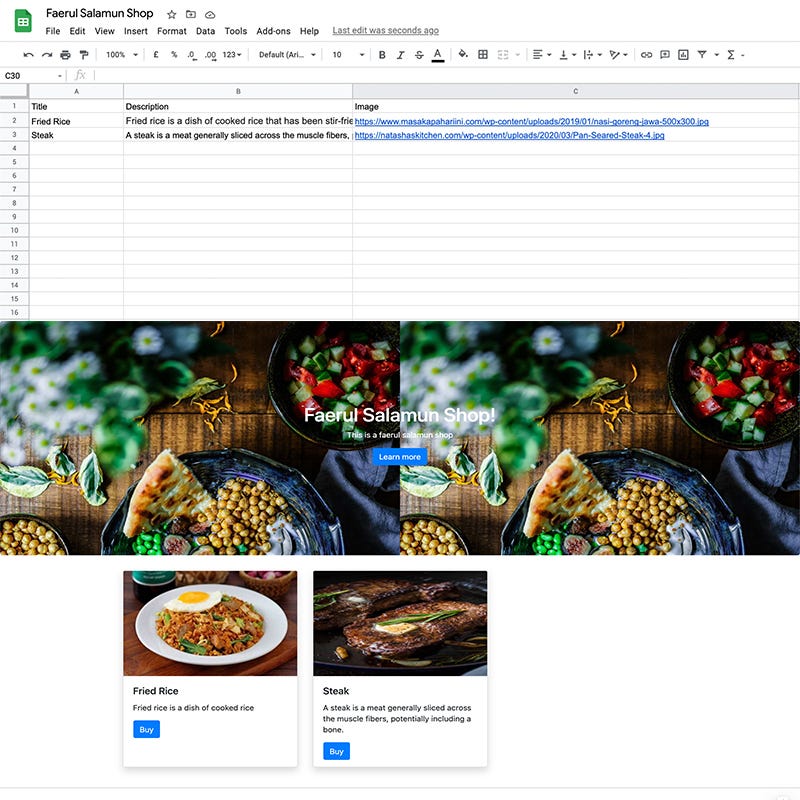Viewport: 800px width, 800px height.
Task: Create a filter with the Filter icon
Action: (x=703, y=55)
